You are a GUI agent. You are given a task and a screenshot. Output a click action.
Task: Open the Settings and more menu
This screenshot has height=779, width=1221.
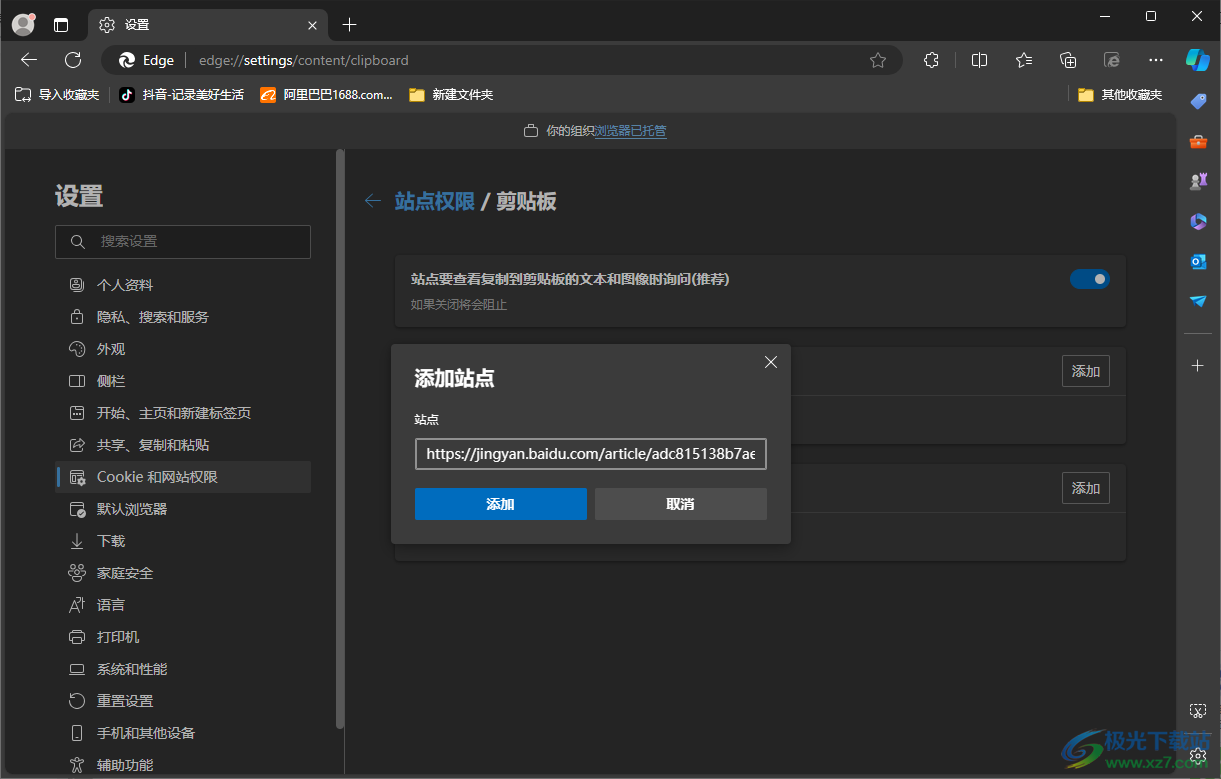click(x=1155, y=60)
